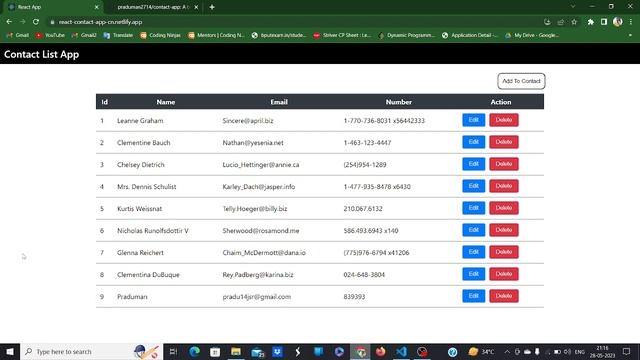
Task: Open the My Drive - Google bookmark
Action: (532, 35)
